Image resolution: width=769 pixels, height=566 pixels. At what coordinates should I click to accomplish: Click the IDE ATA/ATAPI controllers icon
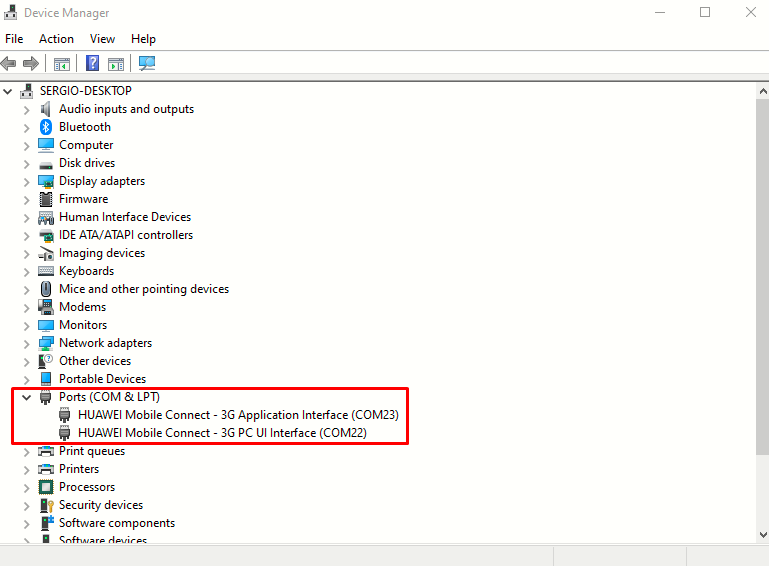(x=46, y=235)
